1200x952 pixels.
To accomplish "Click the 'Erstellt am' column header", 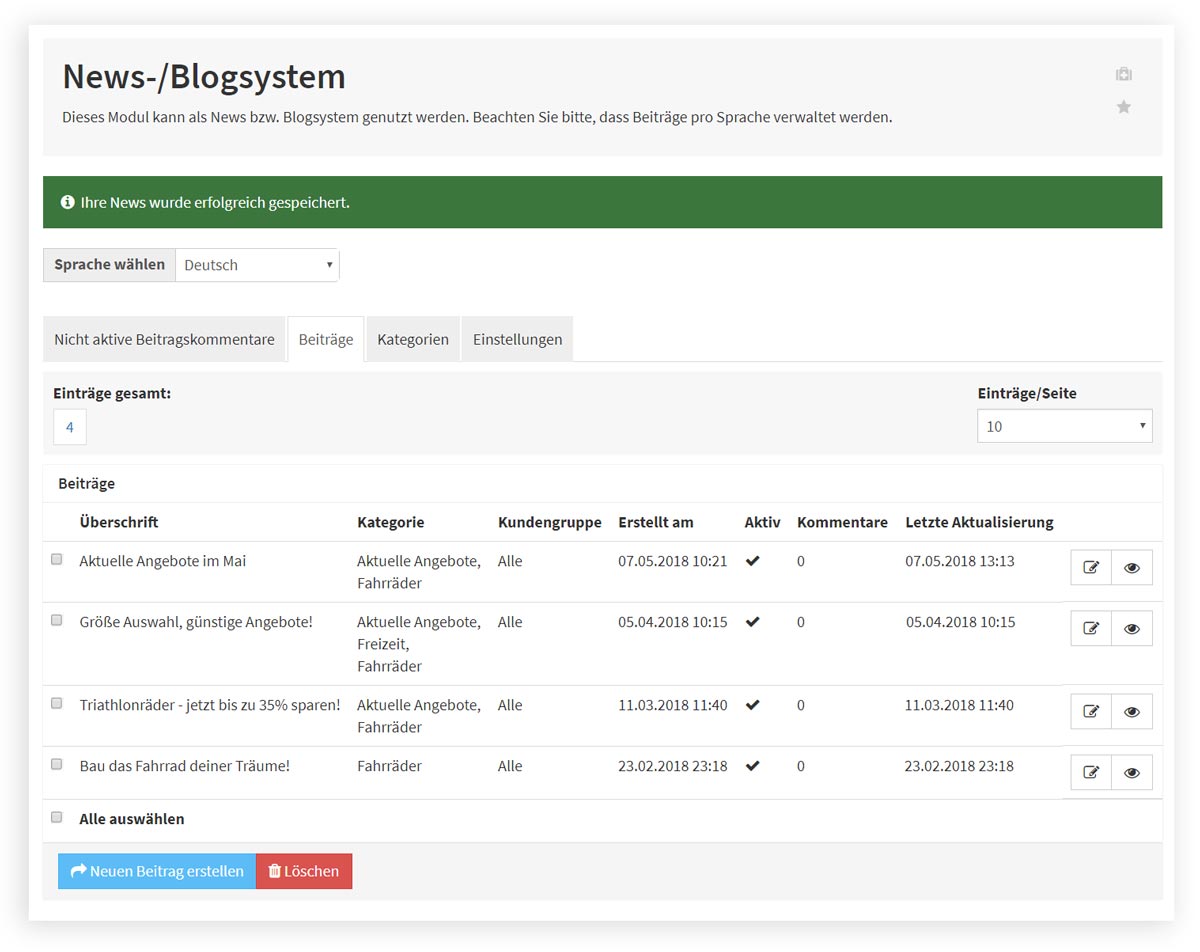I will (656, 522).
